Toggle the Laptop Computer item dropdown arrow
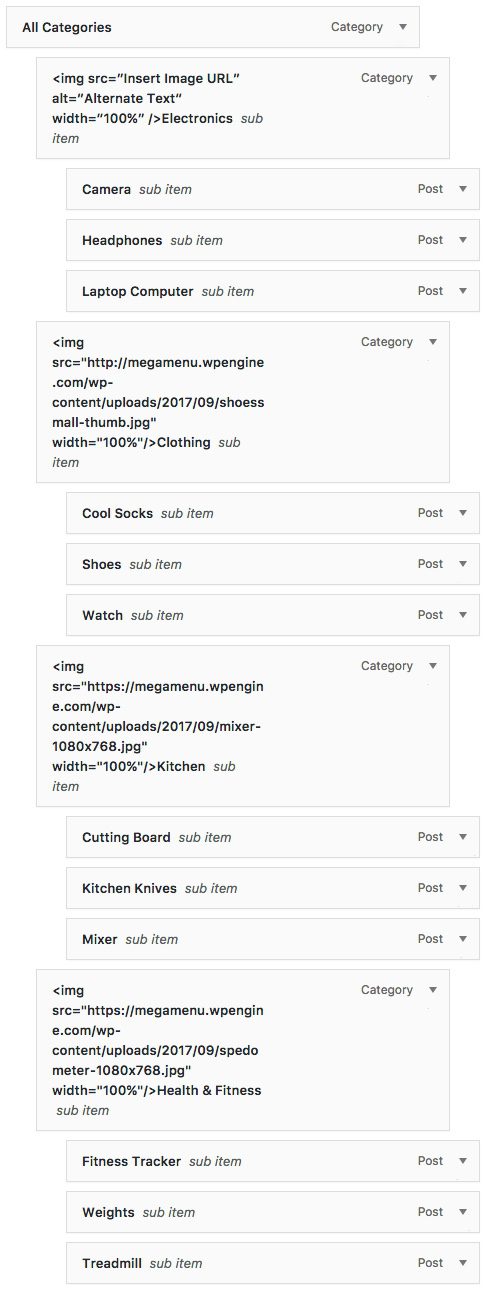491x1311 pixels. tap(462, 291)
